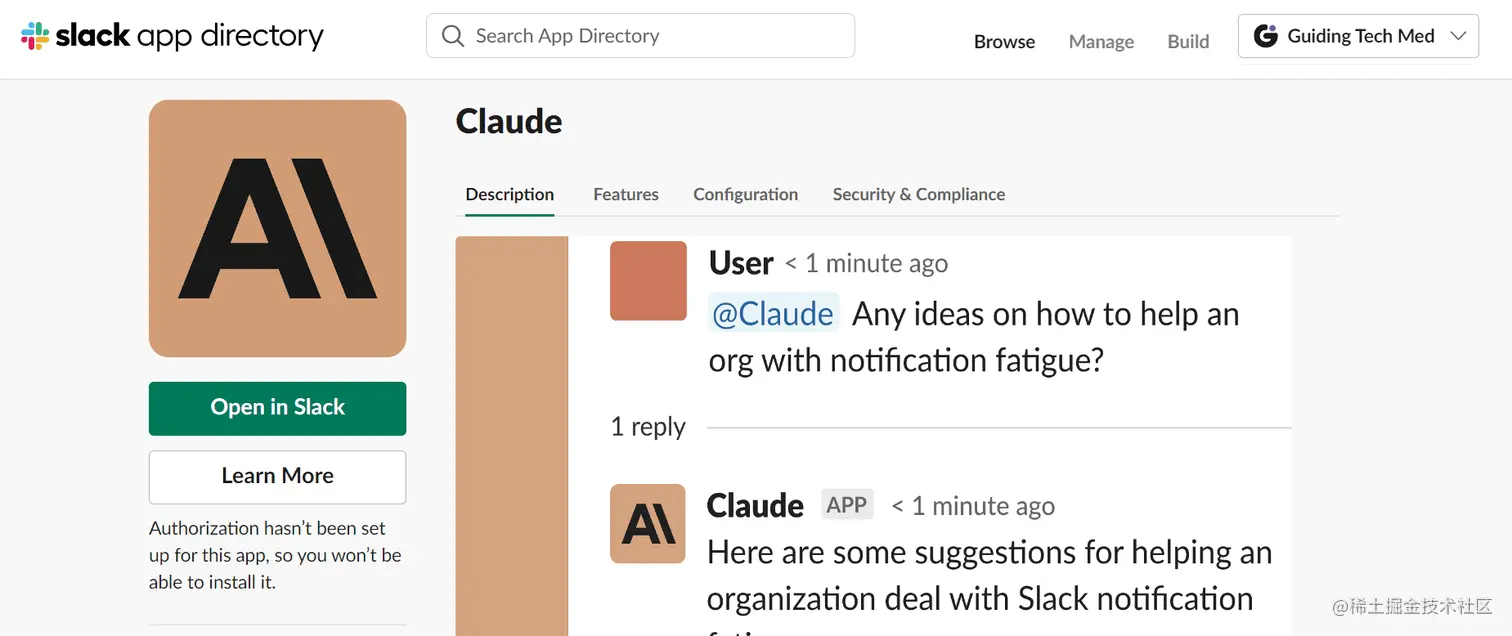
Task: Click the Learn More button
Action: click(277, 477)
